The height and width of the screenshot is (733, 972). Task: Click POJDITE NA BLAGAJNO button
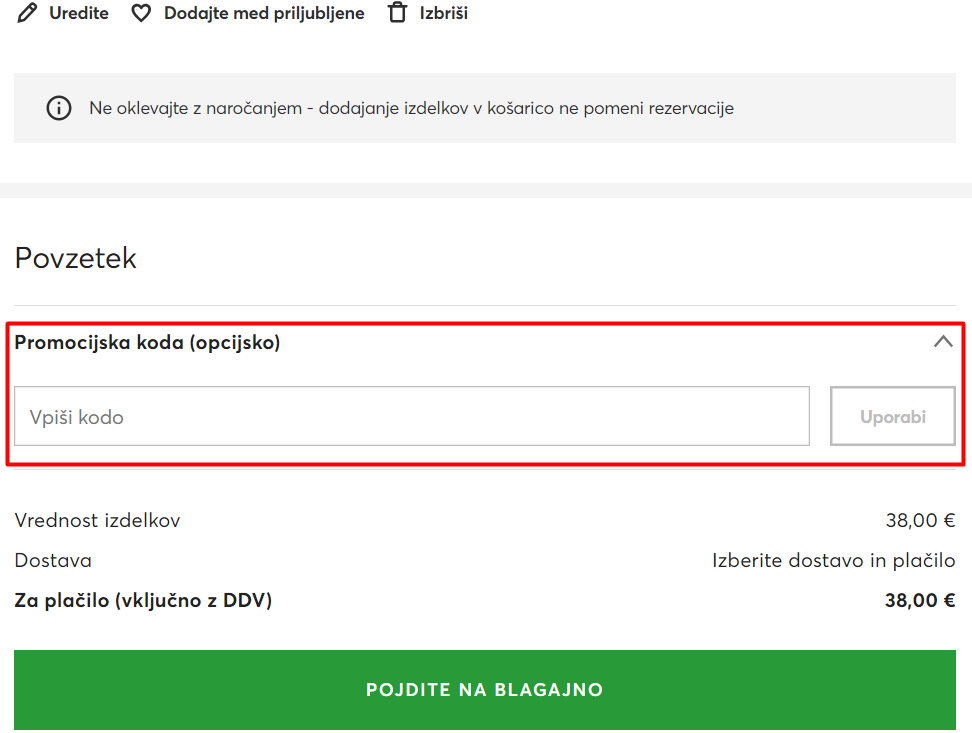485,690
